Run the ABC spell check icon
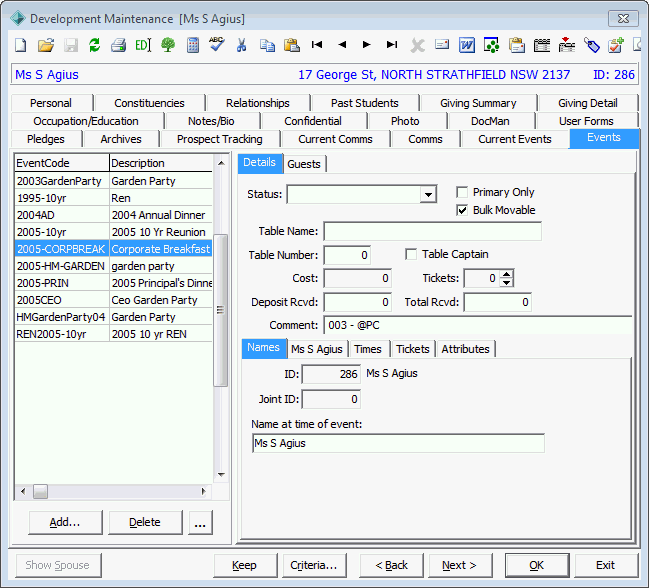The height and width of the screenshot is (588, 649). [217, 44]
